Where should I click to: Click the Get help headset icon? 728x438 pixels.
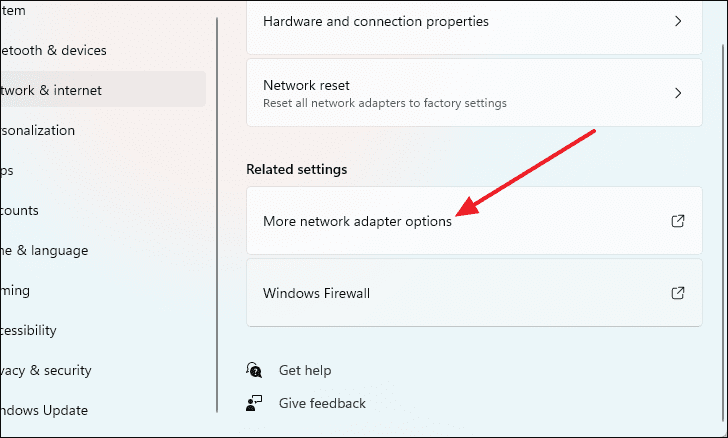(254, 370)
